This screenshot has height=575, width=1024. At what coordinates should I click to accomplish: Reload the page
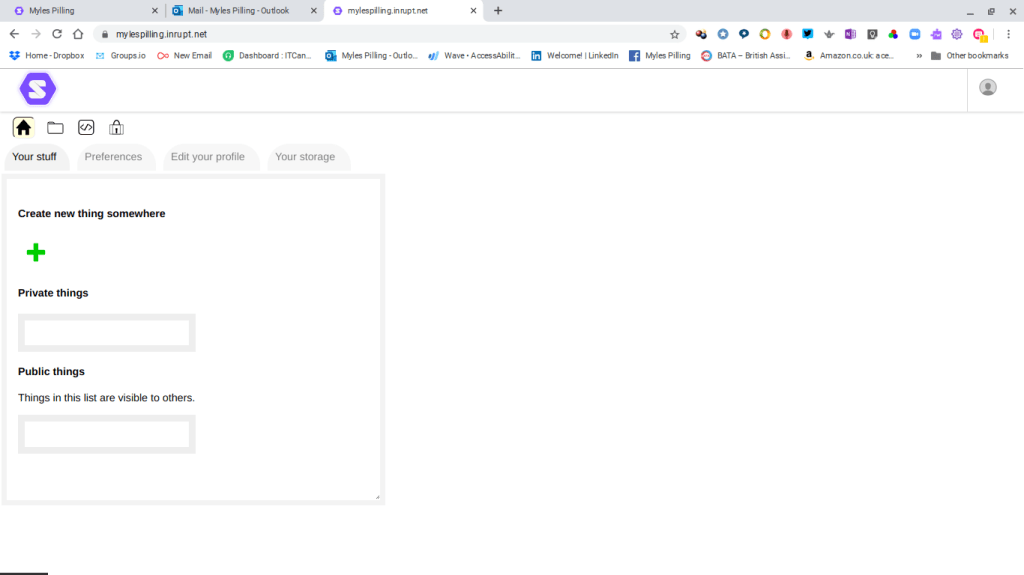coord(57,34)
